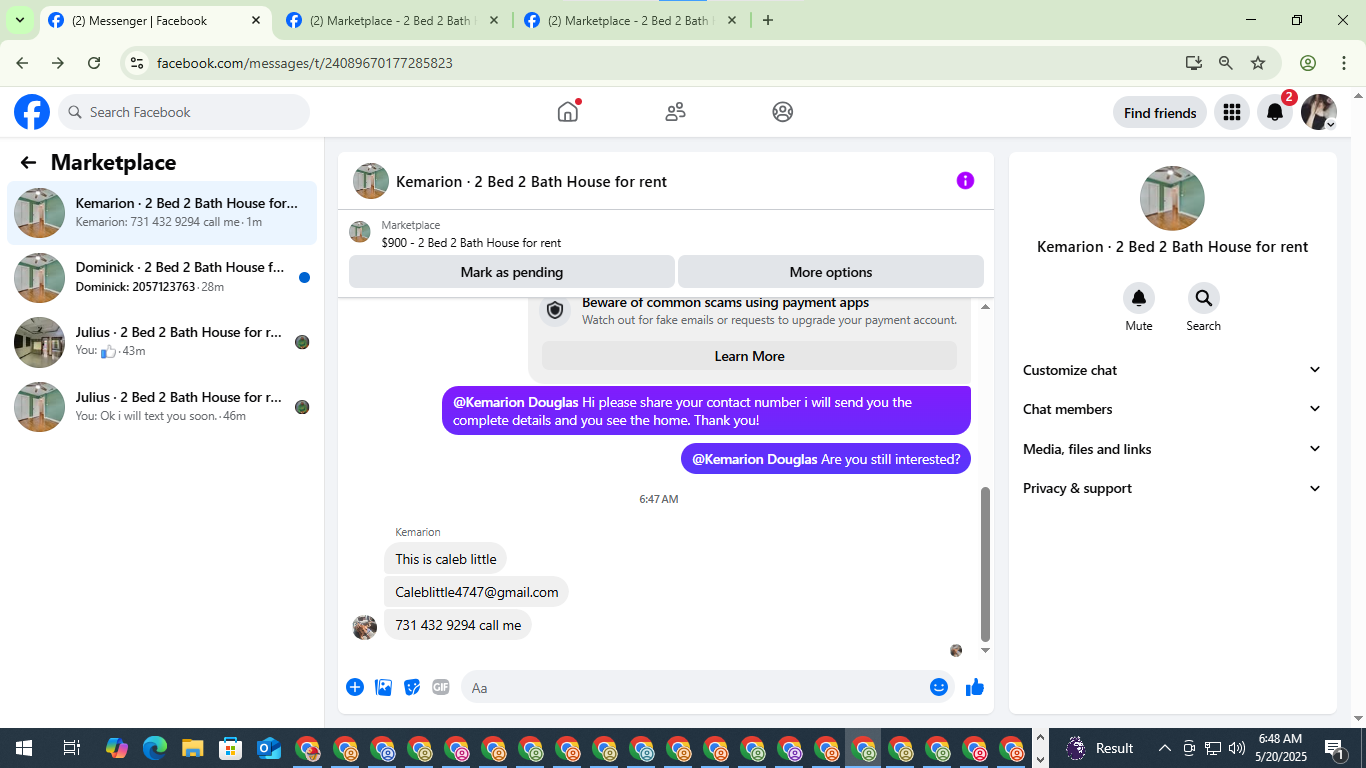This screenshot has width=1366, height=768.
Task: Reload the page in Chrome
Action: click(x=94, y=63)
